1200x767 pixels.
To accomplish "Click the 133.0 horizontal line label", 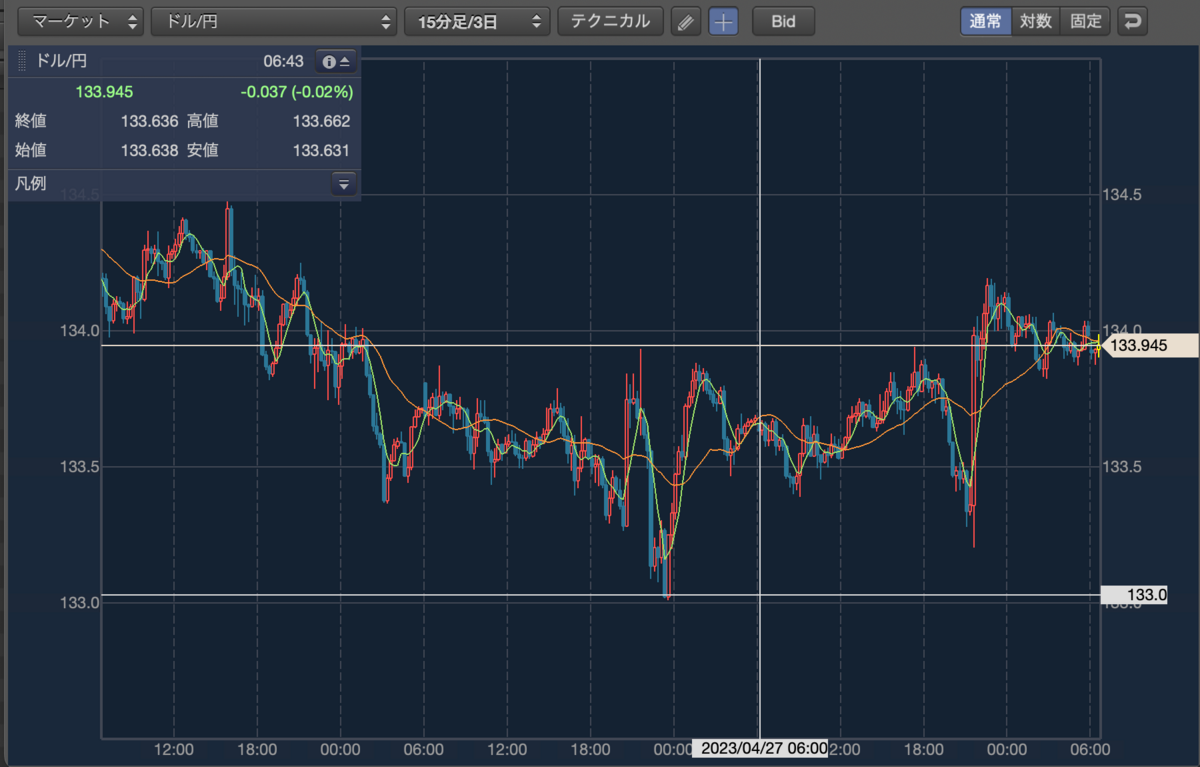I will click(x=1134, y=595).
